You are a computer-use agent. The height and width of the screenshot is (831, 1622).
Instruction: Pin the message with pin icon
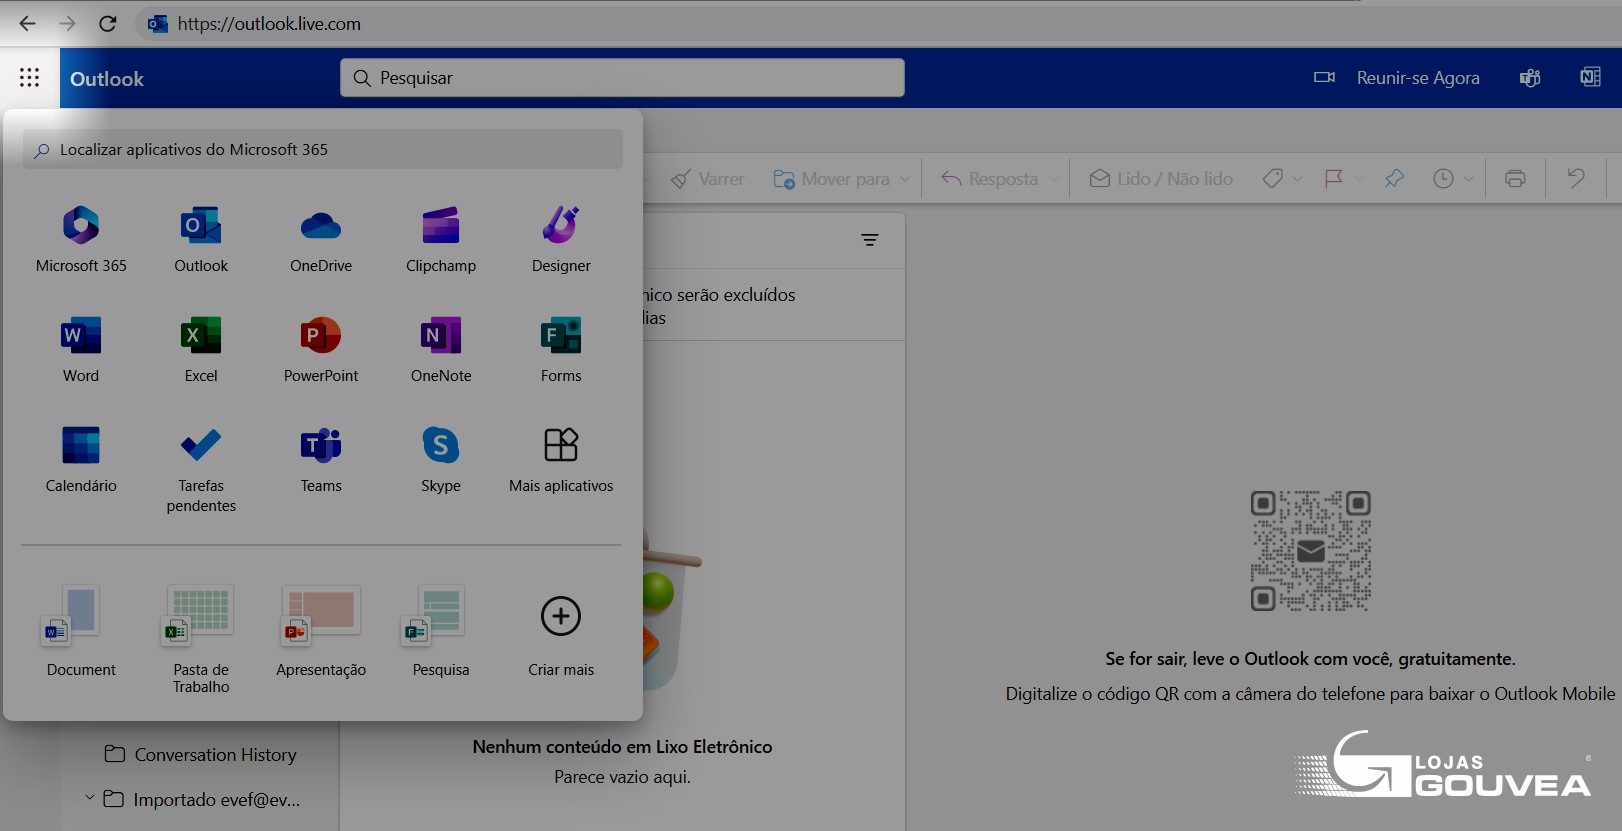coord(1394,179)
